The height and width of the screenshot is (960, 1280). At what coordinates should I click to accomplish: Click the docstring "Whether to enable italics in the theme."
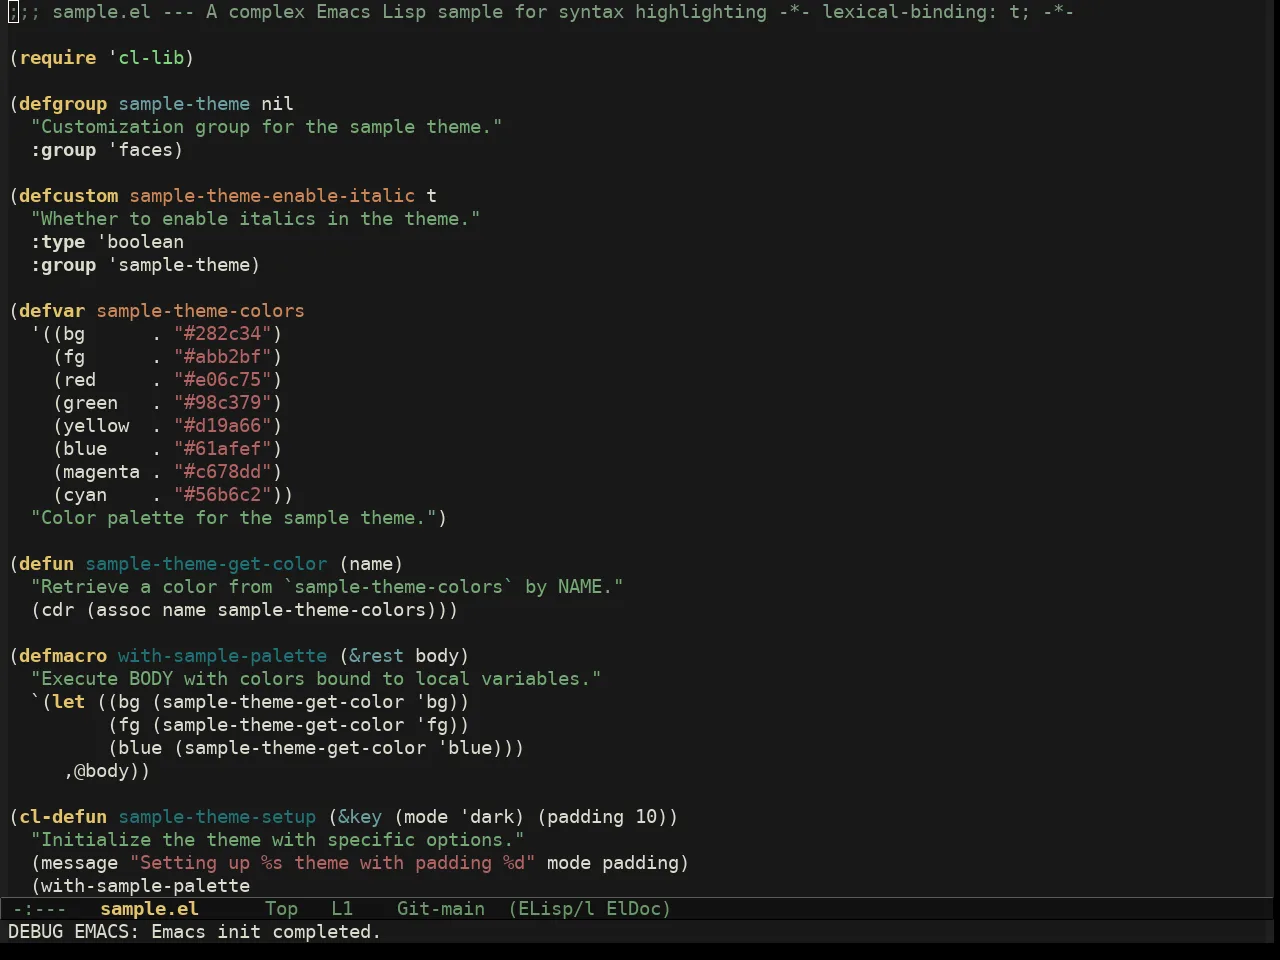click(255, 218)
